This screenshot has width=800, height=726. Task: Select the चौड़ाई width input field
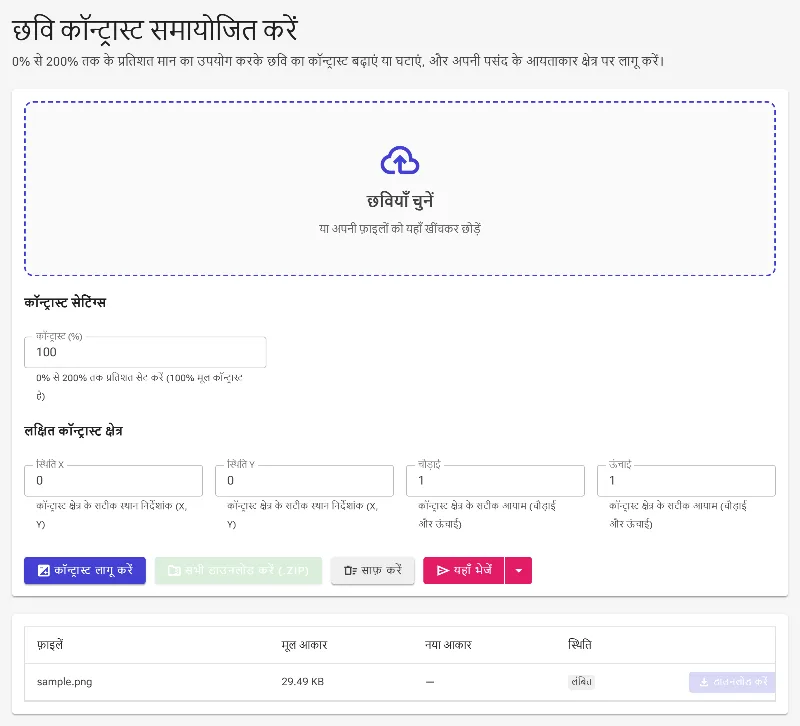pos(495,481)
